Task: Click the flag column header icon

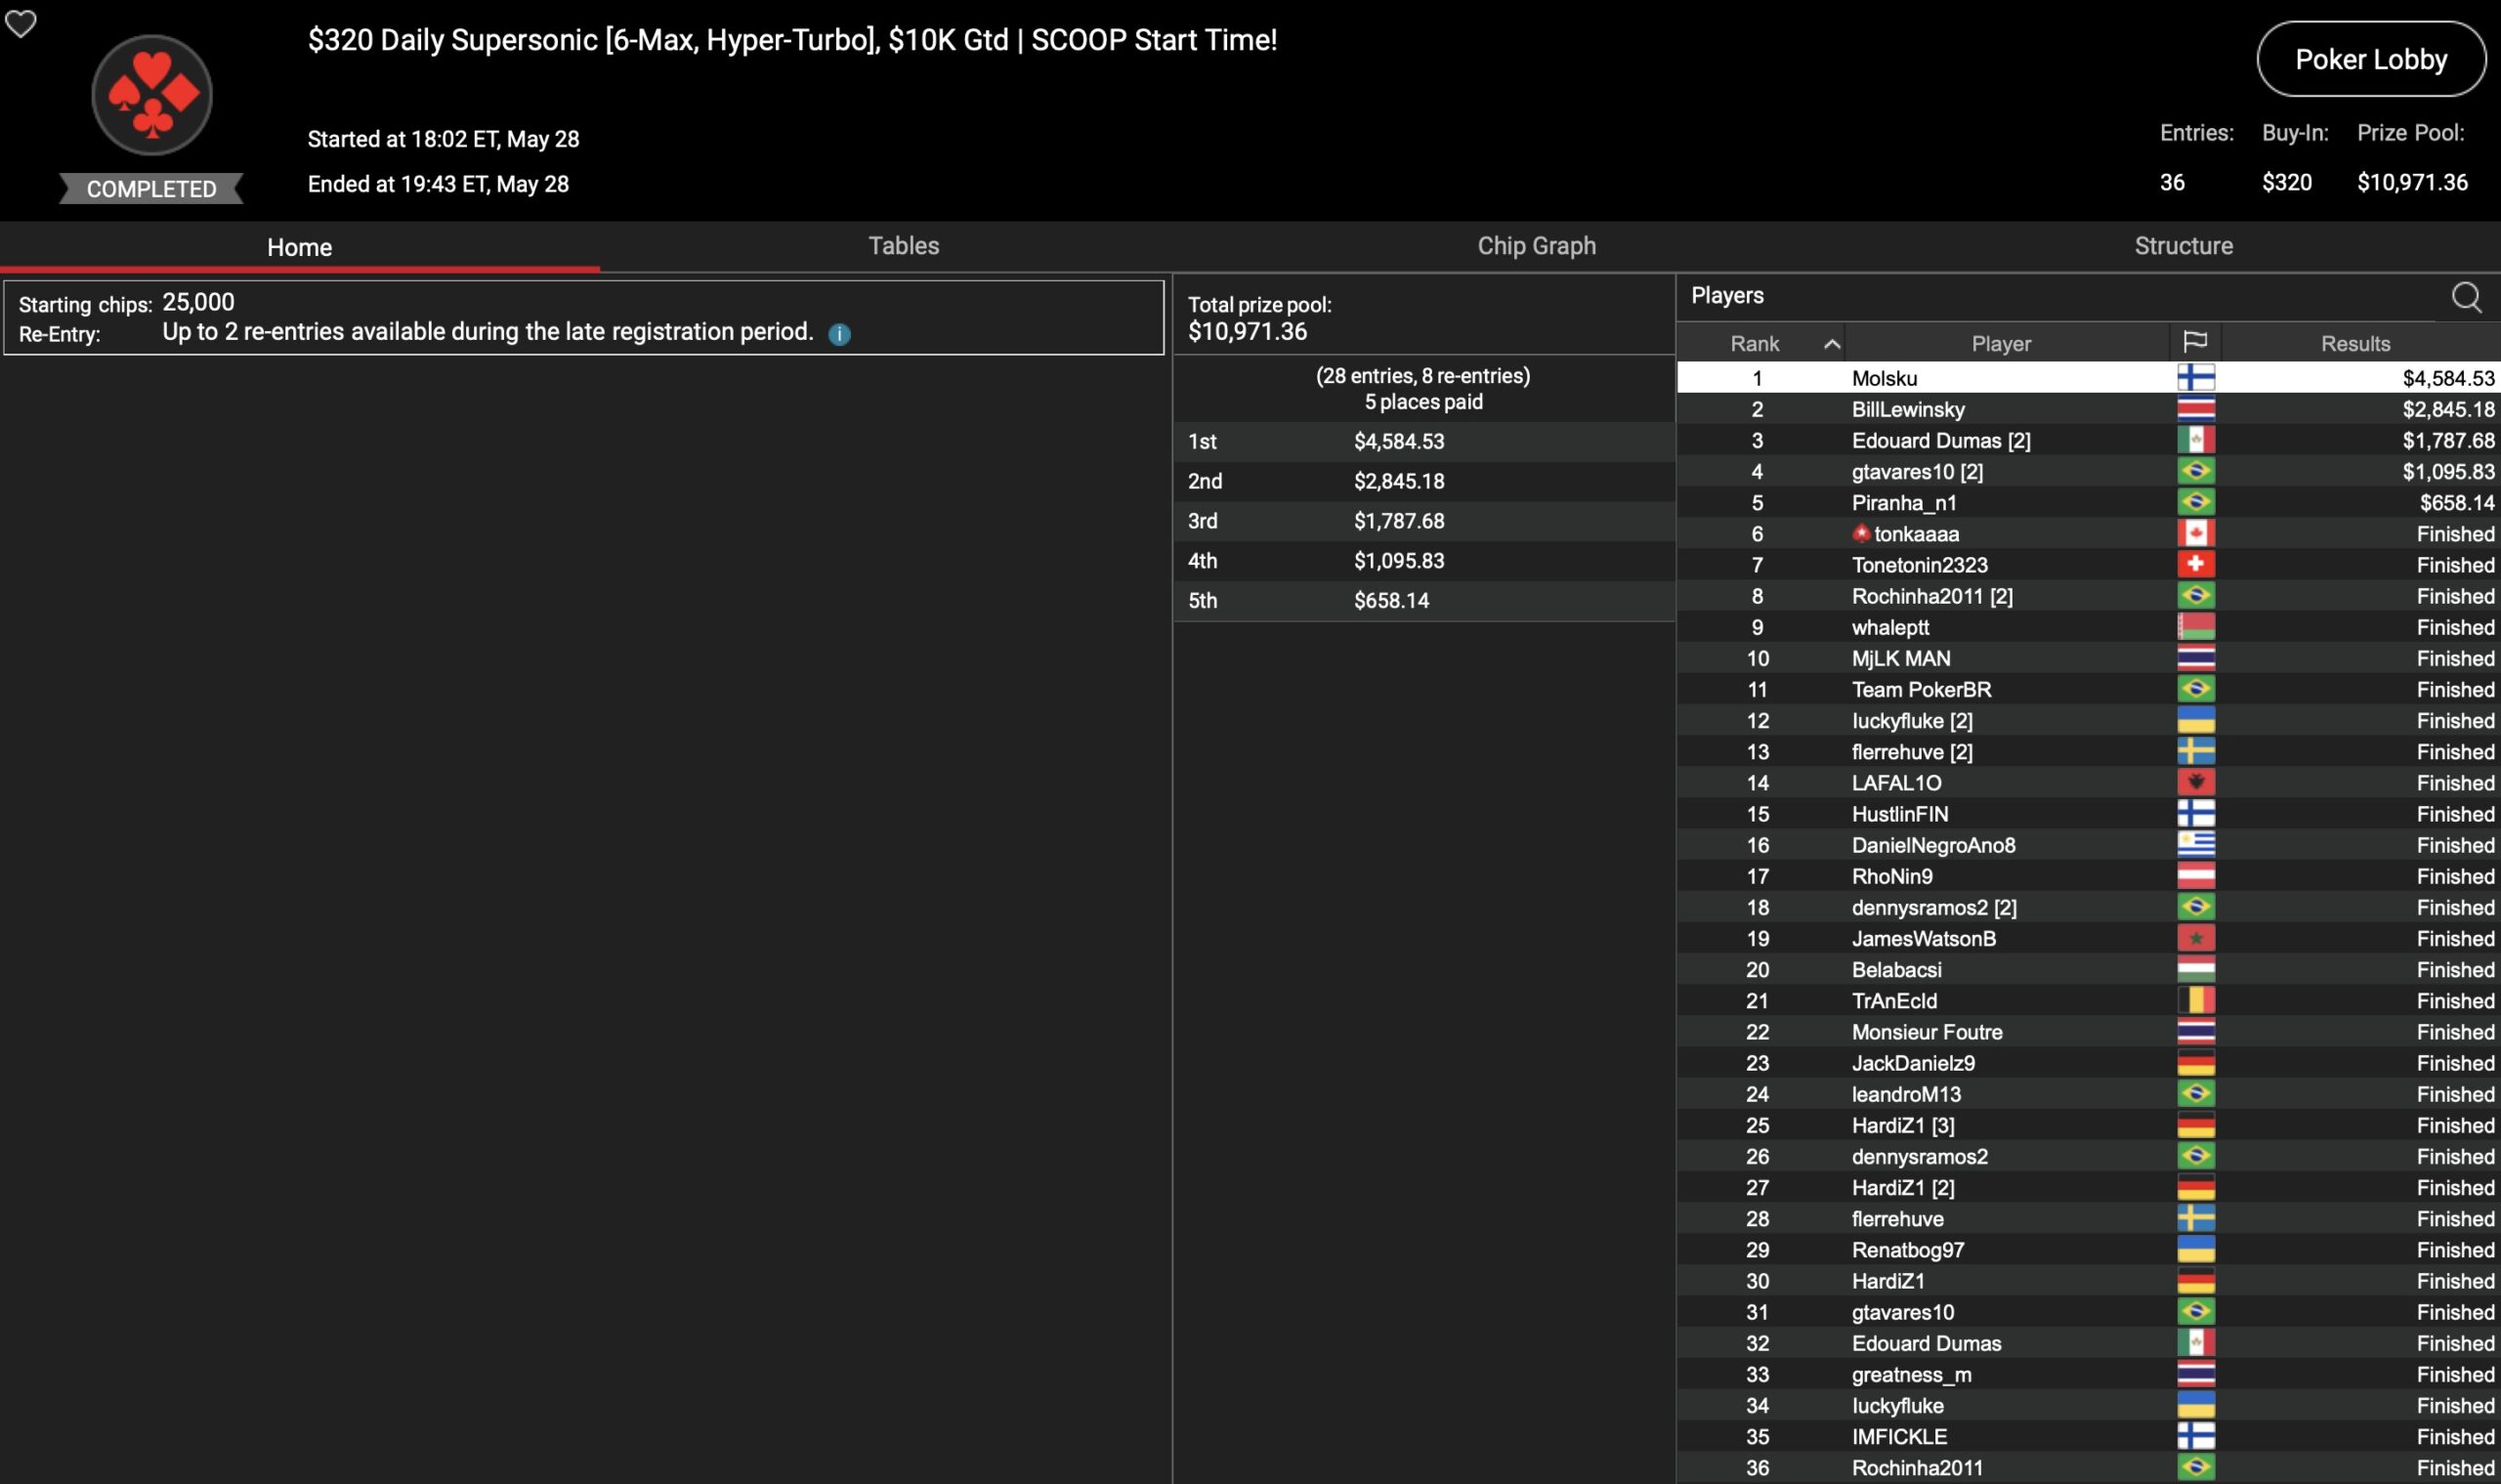Action: pos(2195,343)
